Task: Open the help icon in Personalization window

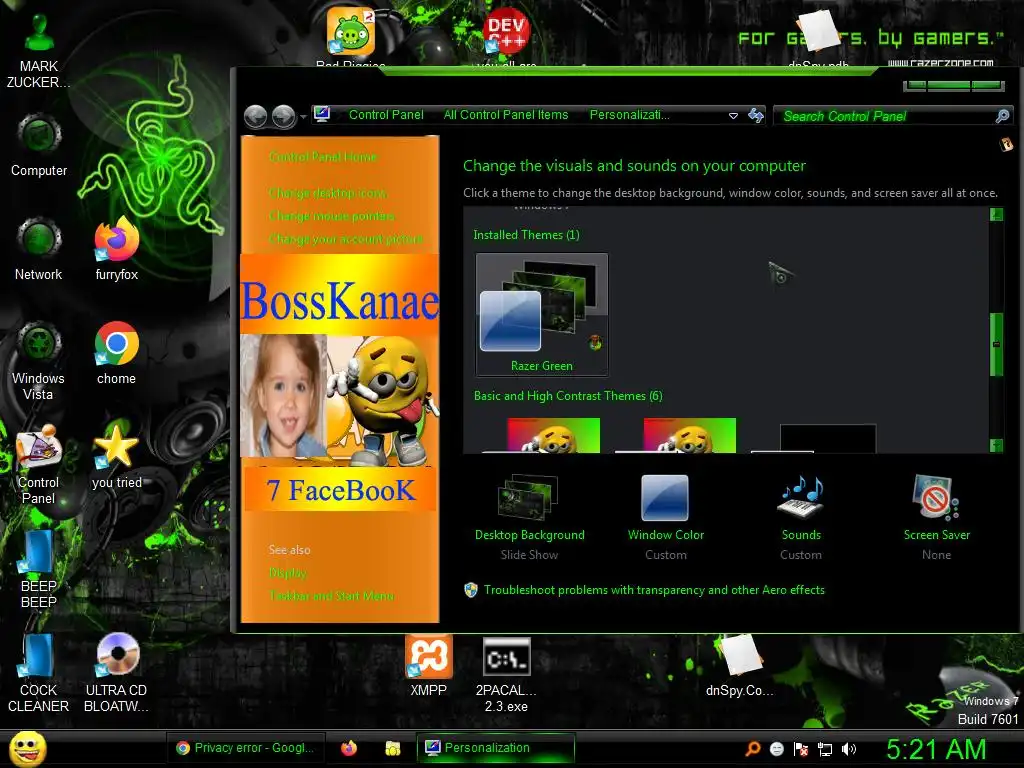Action: (x=1006, y=144)
